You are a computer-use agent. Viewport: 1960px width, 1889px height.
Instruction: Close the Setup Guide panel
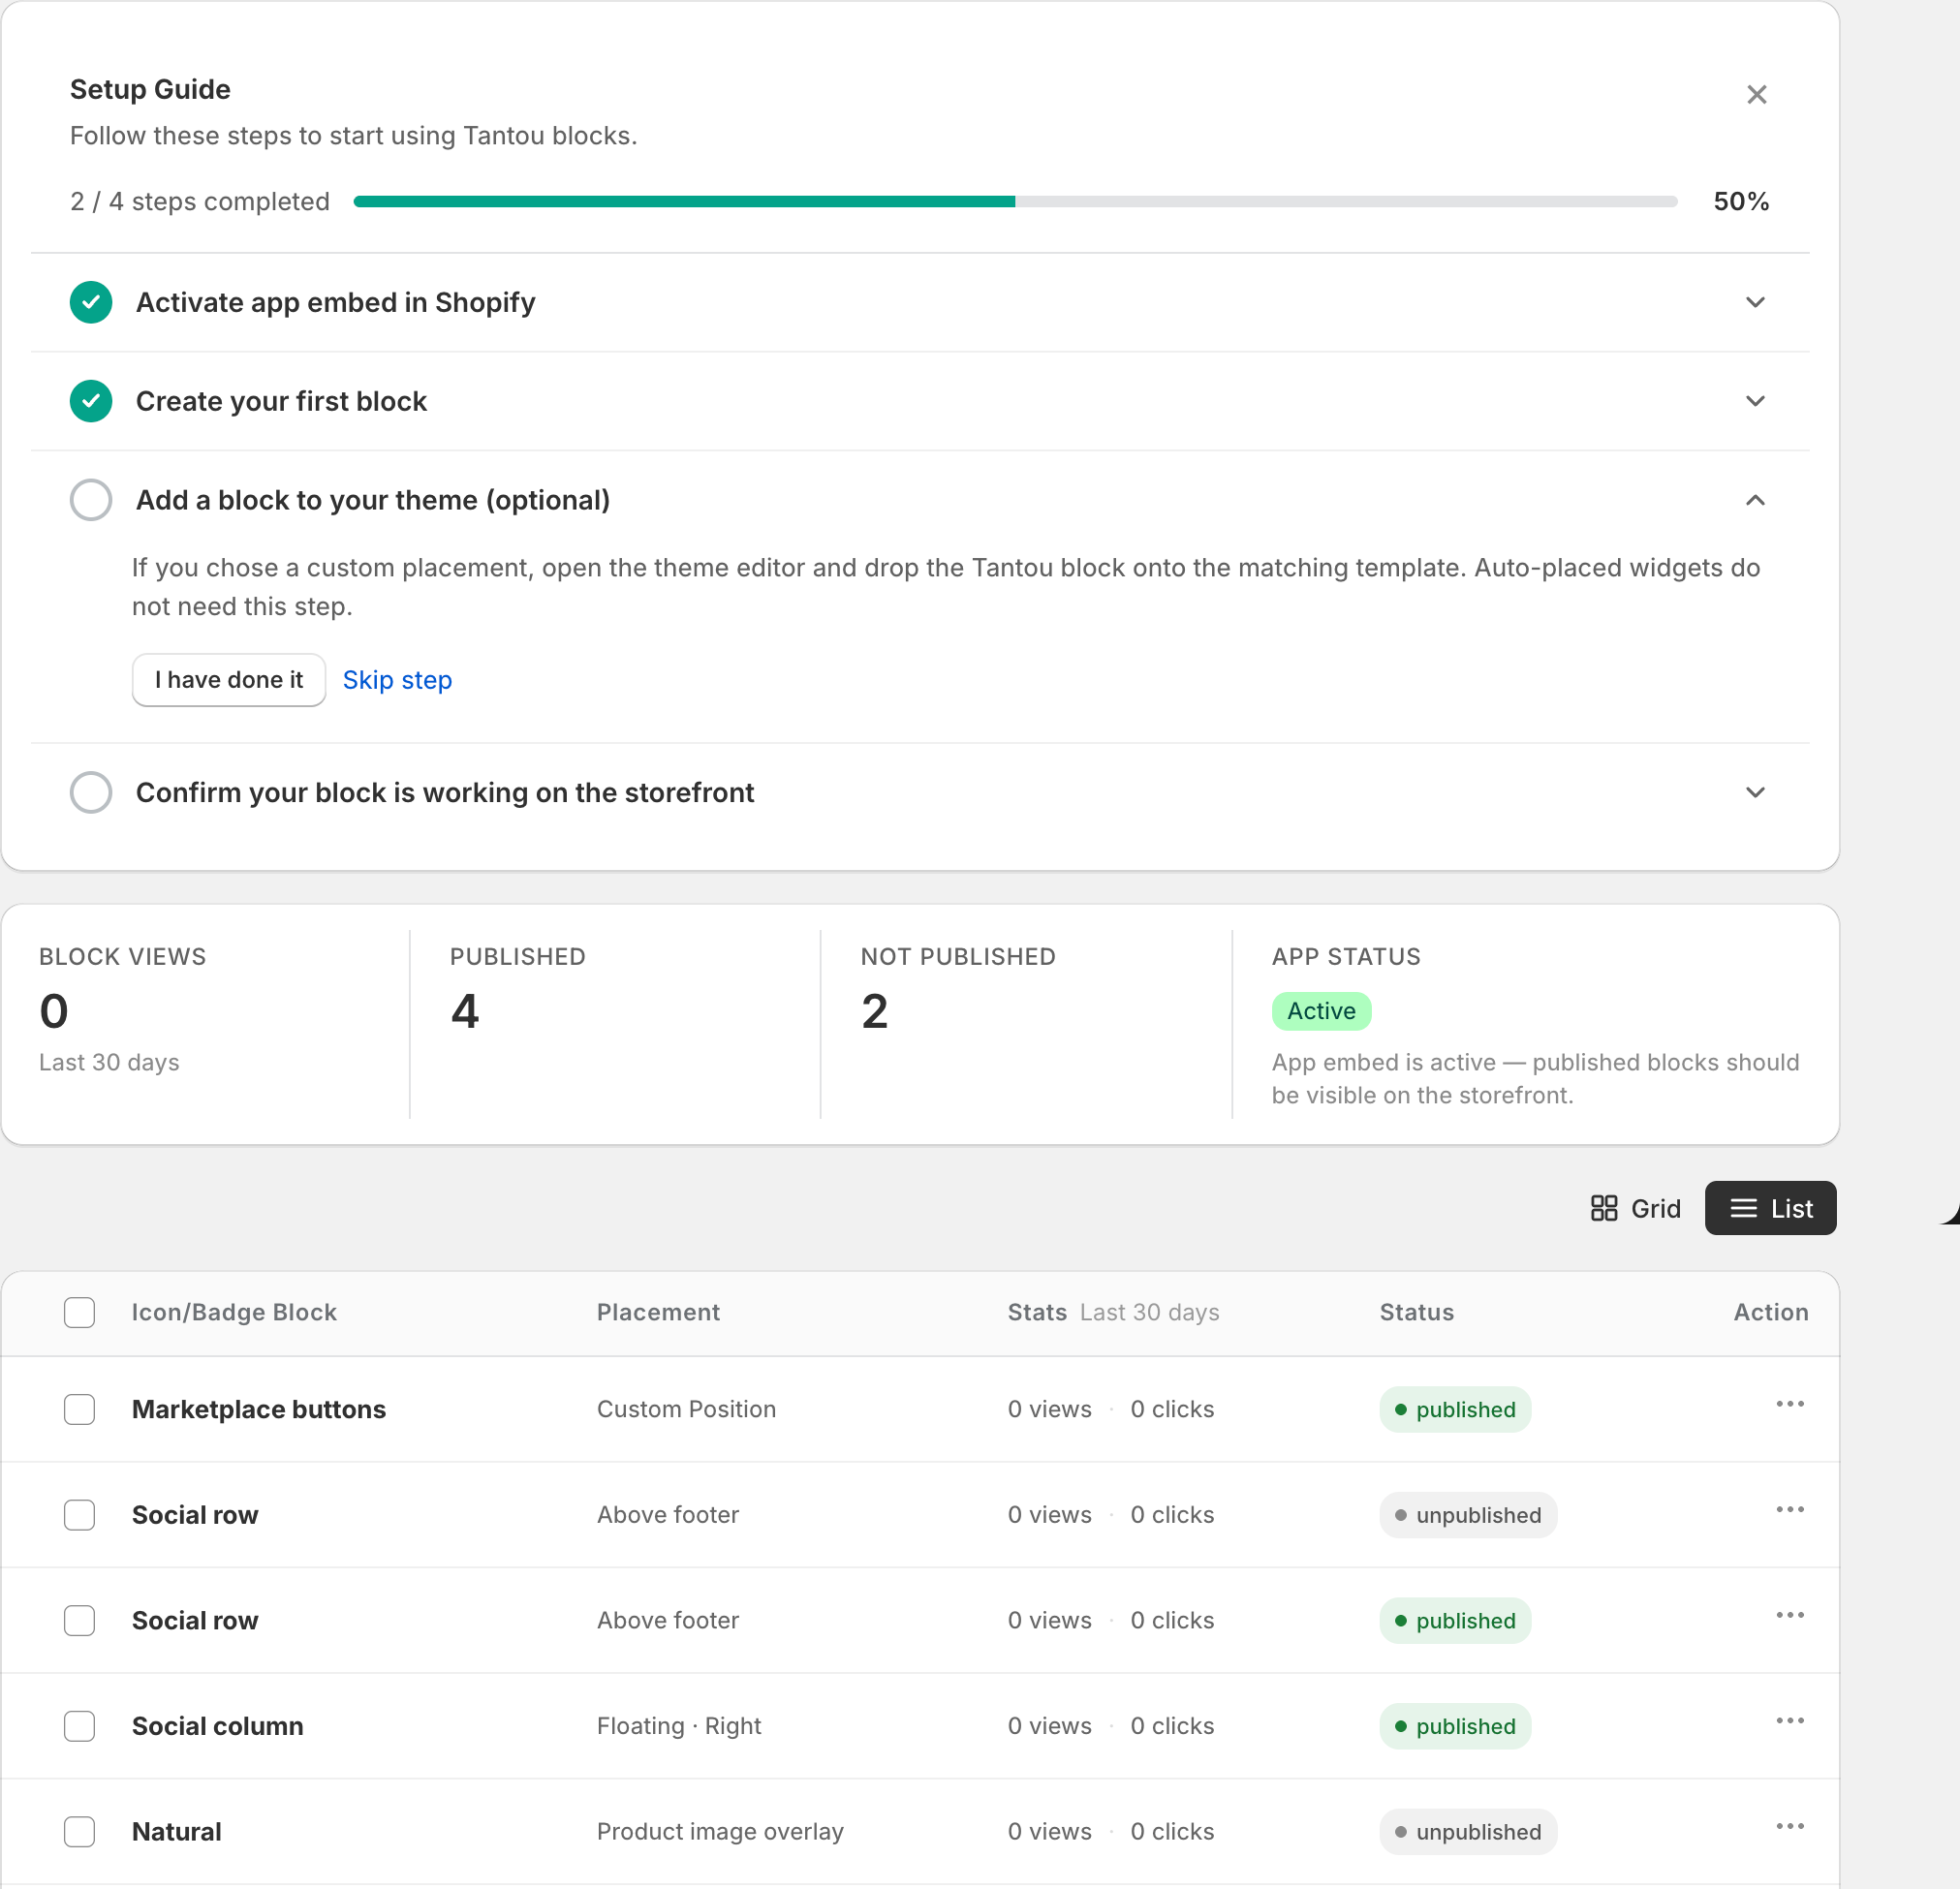[x=1756, y=94]
